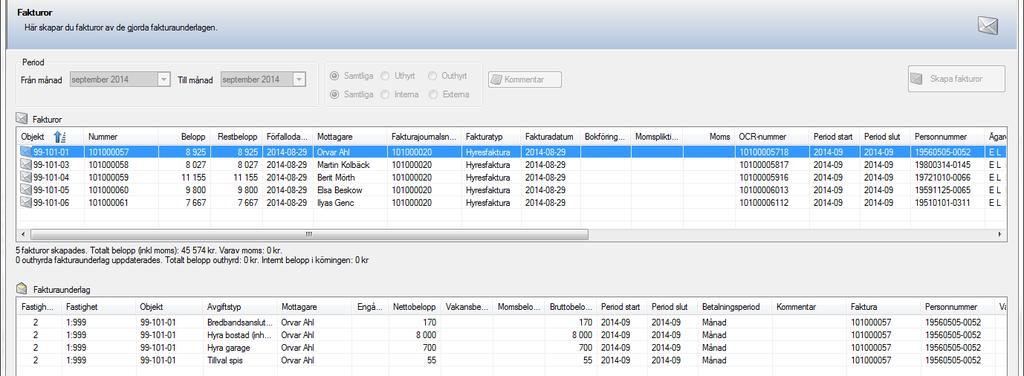Sort invoices by OCR-nummer column header
The image size is (1024, 376).
[773, 137]
